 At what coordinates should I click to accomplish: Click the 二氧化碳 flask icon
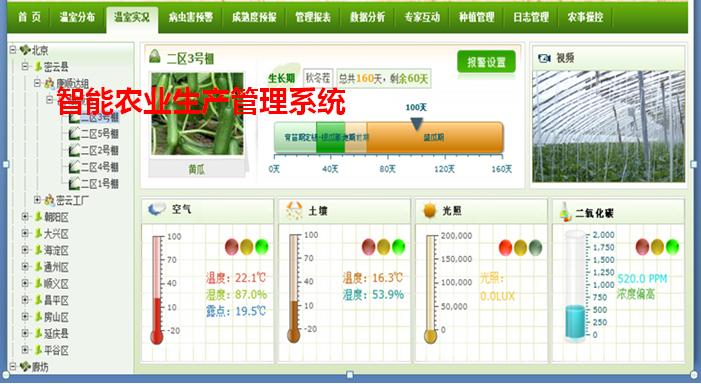565,212
